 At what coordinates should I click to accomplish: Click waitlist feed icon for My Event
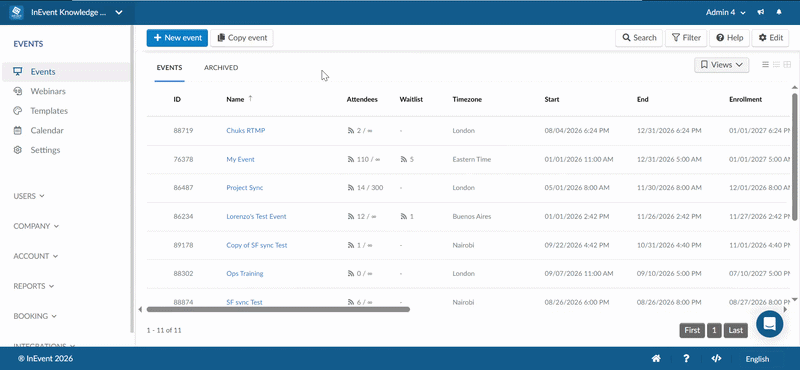(x=404, y=159)
